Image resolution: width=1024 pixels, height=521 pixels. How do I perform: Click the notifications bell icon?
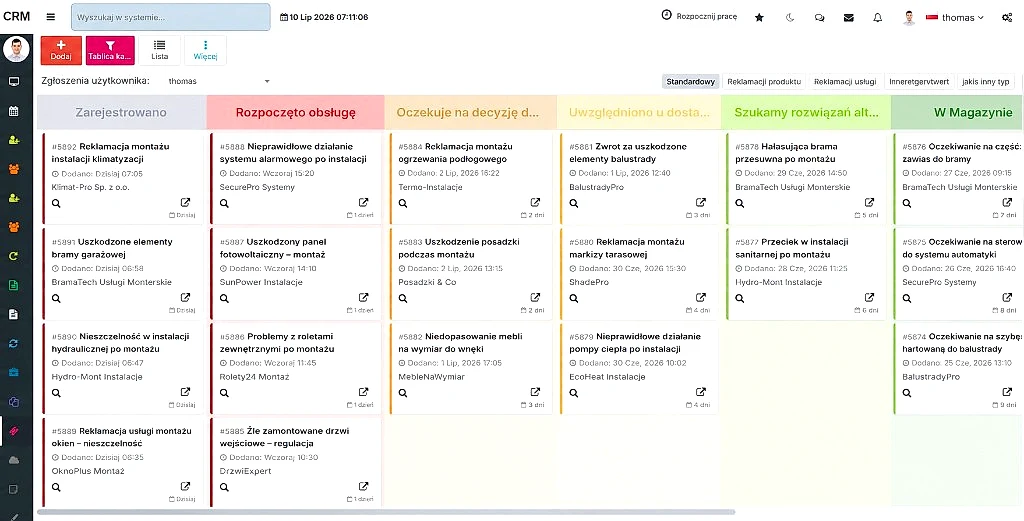click(x=878, y=18)
